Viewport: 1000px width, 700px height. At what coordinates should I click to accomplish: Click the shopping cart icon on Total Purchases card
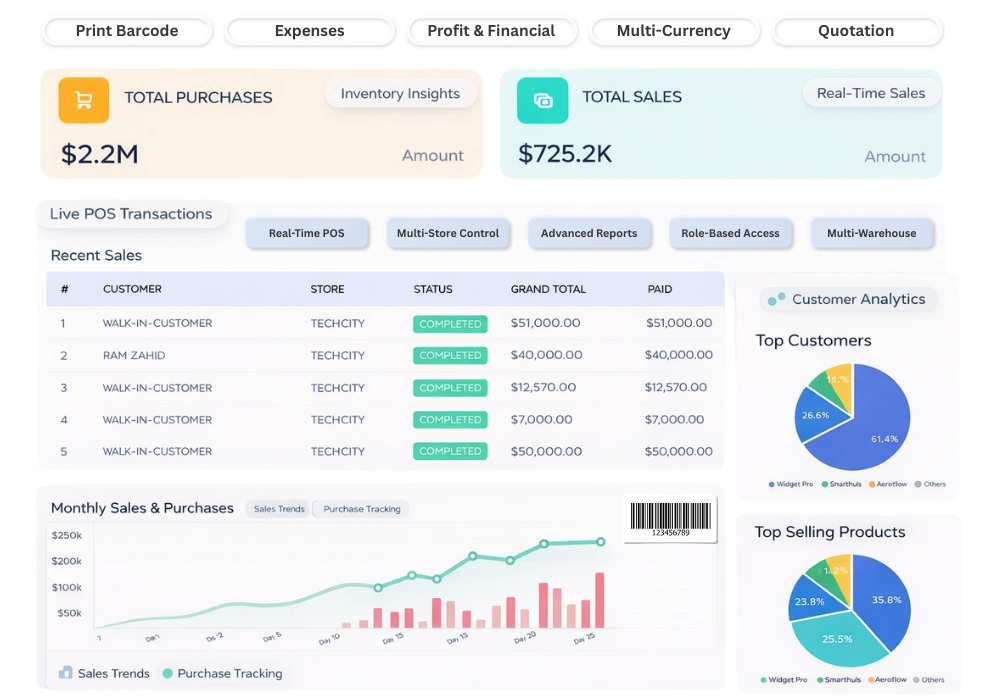[82, 100]
